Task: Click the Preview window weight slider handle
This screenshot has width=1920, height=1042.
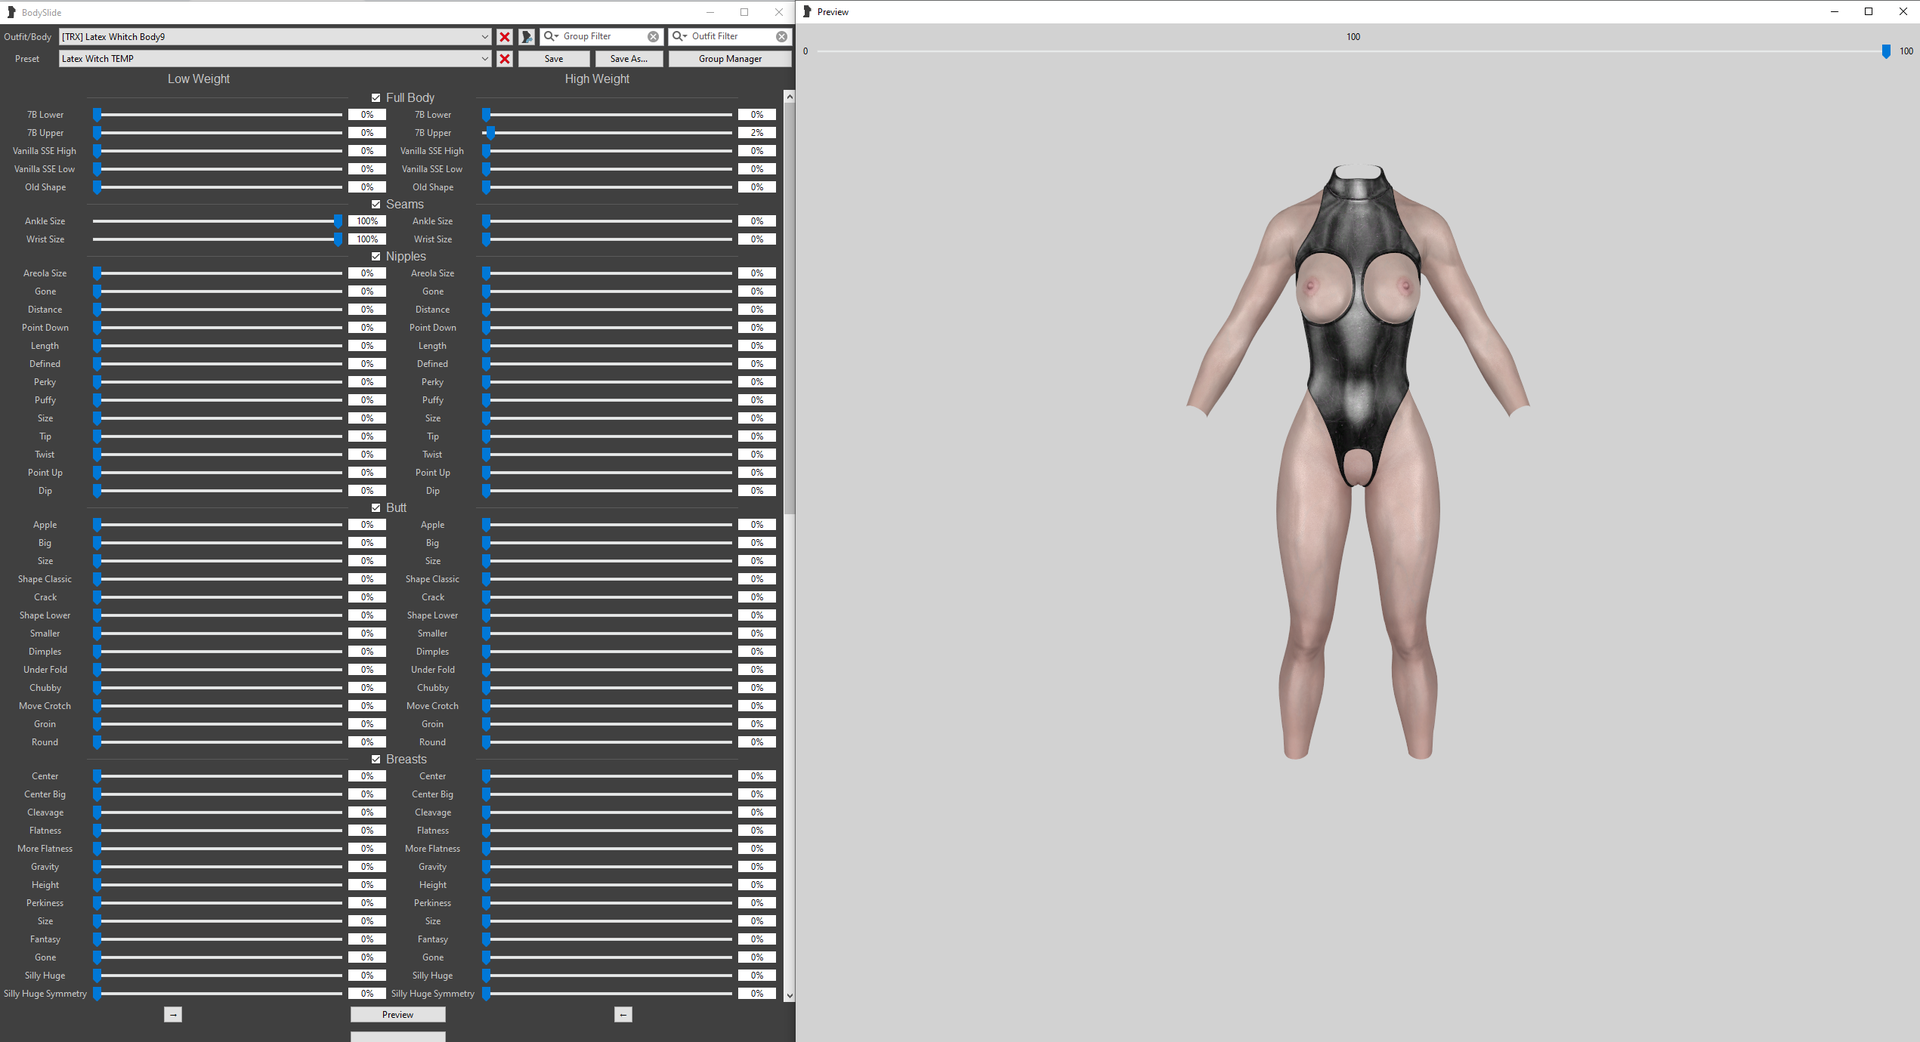Action: 1886,51
